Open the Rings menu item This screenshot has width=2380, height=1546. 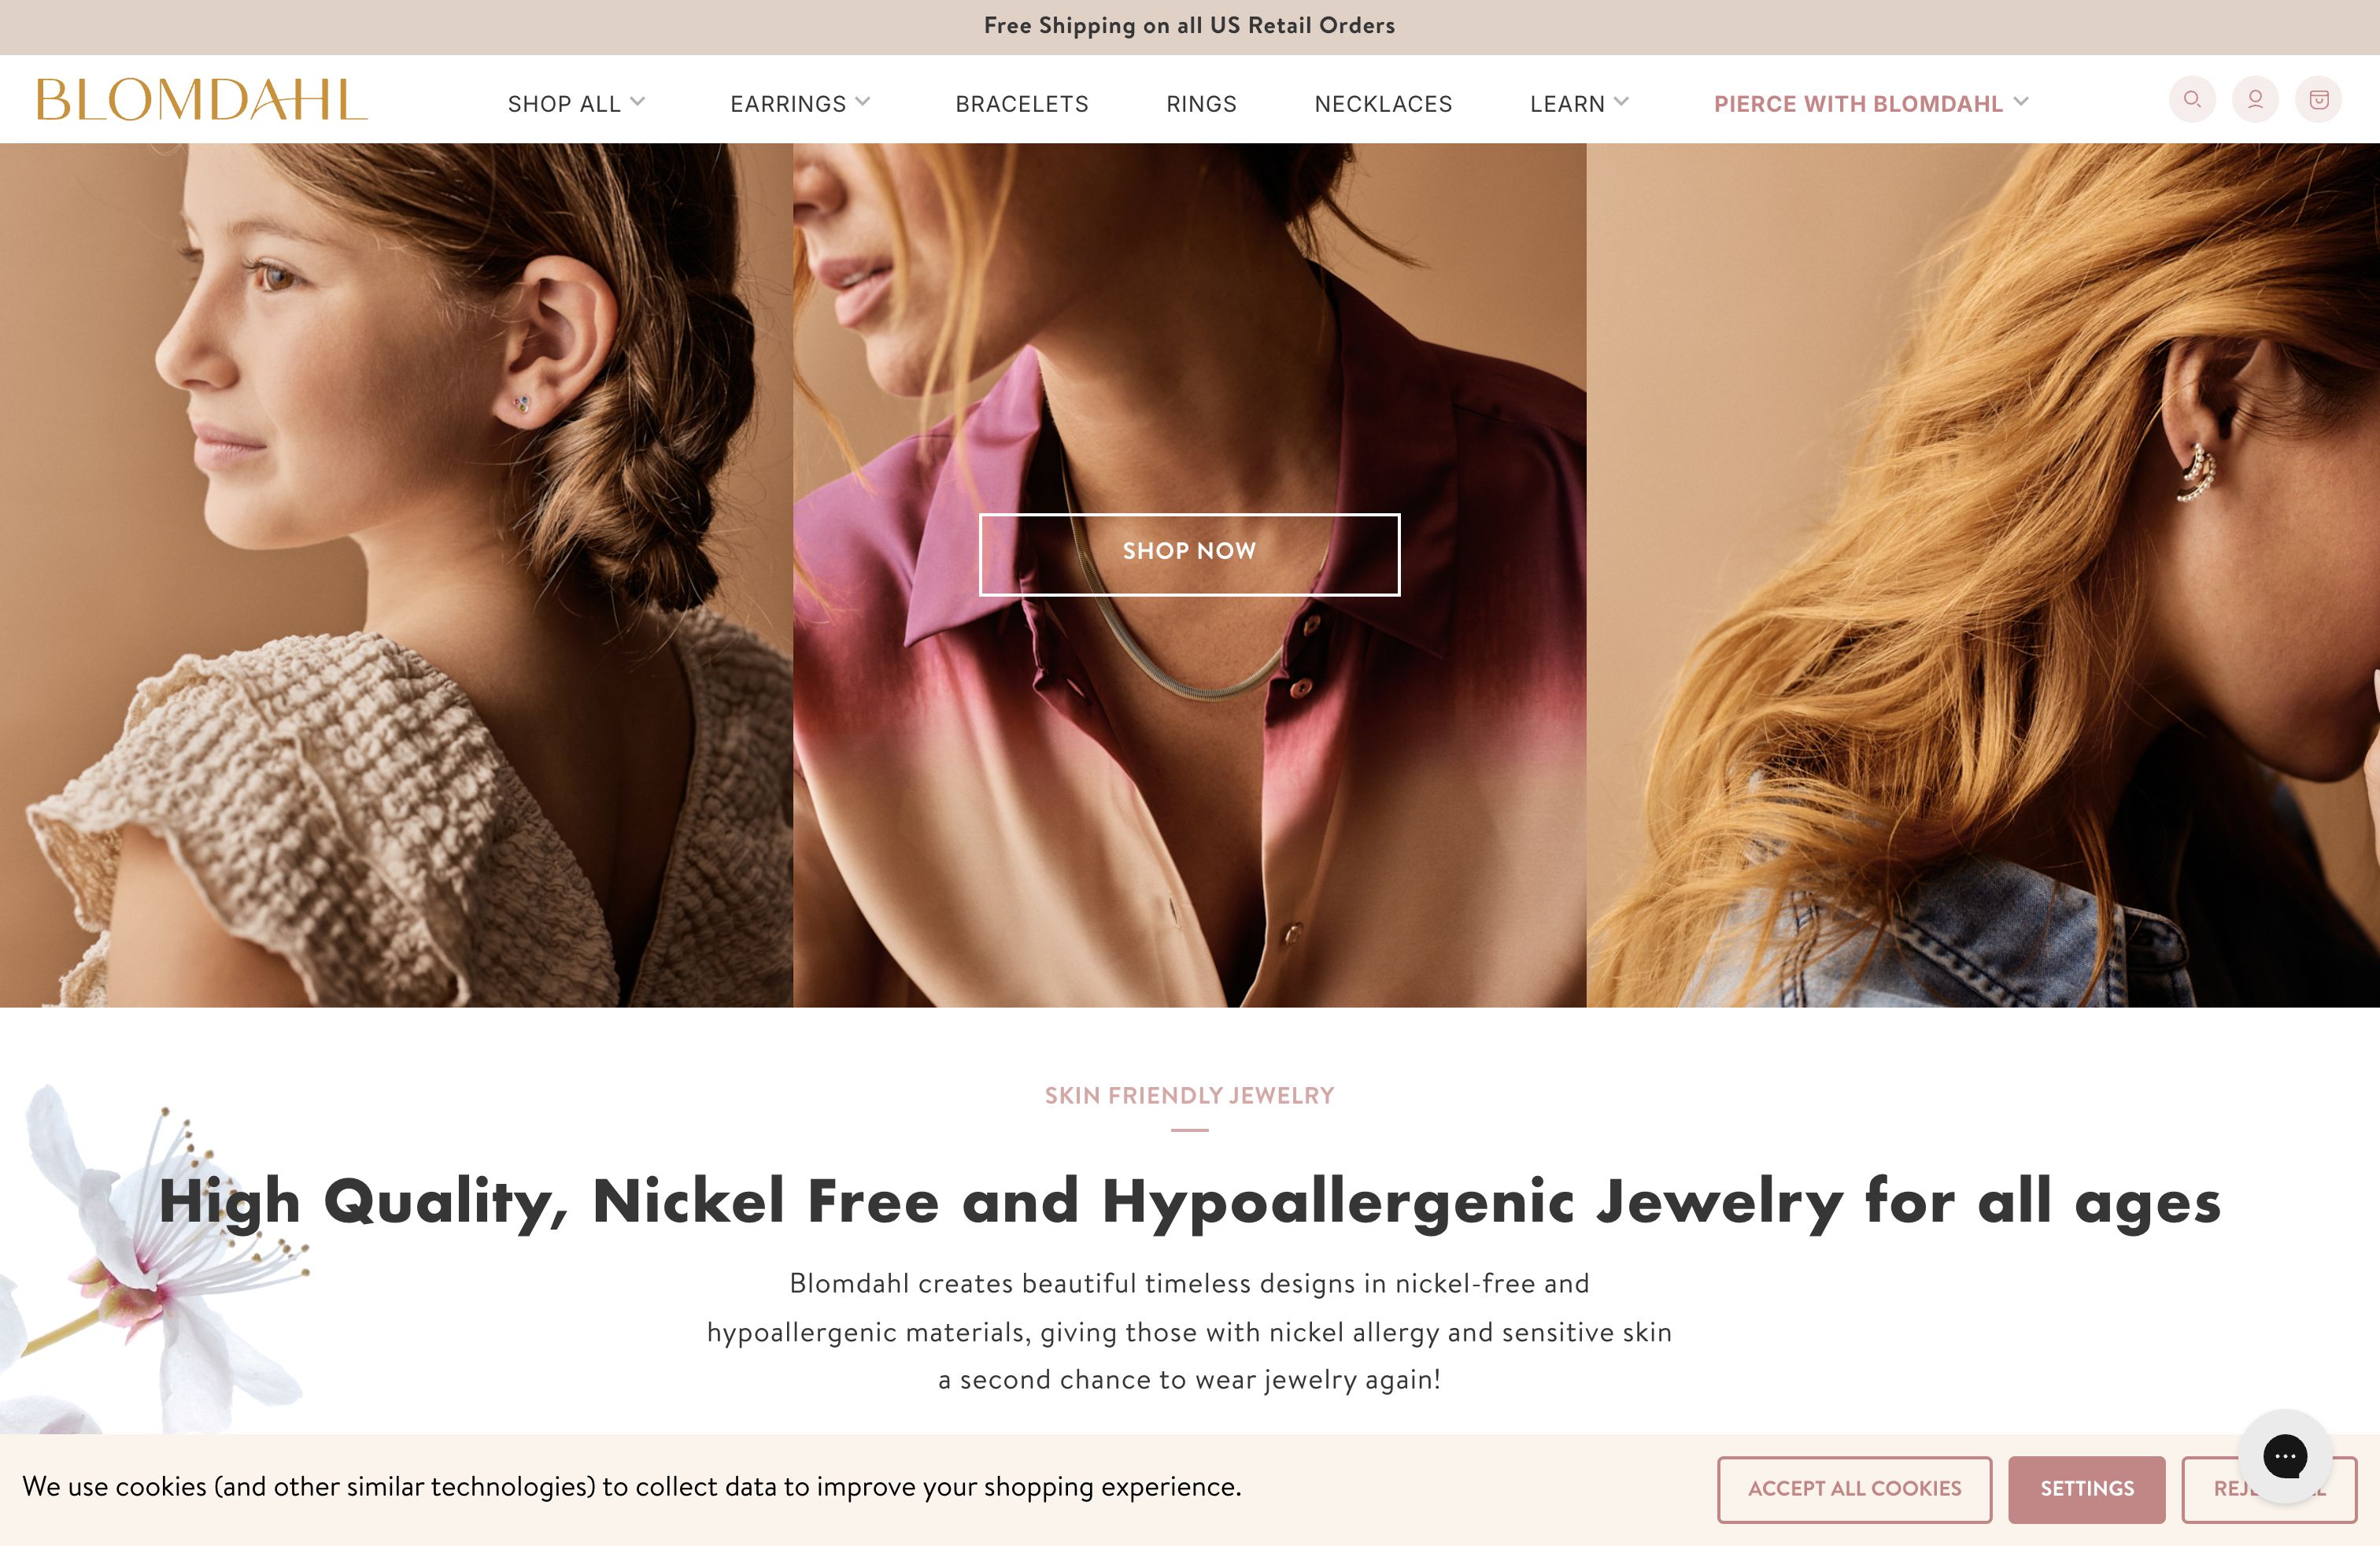[x=1201, y=104]
